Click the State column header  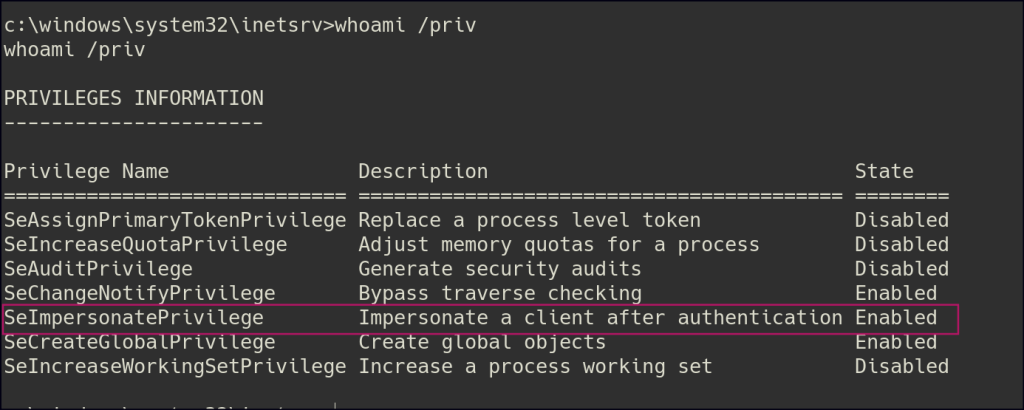point(884,171)
